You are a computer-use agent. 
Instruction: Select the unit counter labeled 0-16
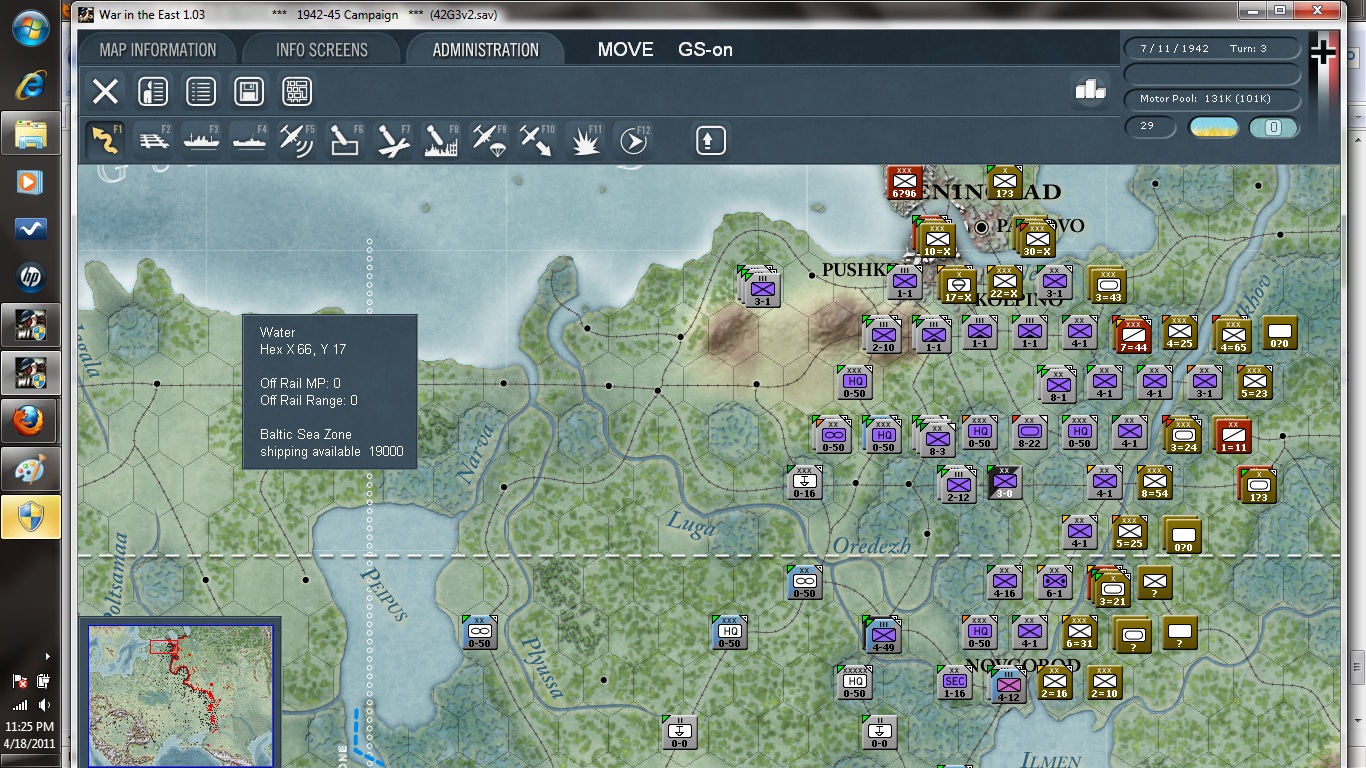804,483
